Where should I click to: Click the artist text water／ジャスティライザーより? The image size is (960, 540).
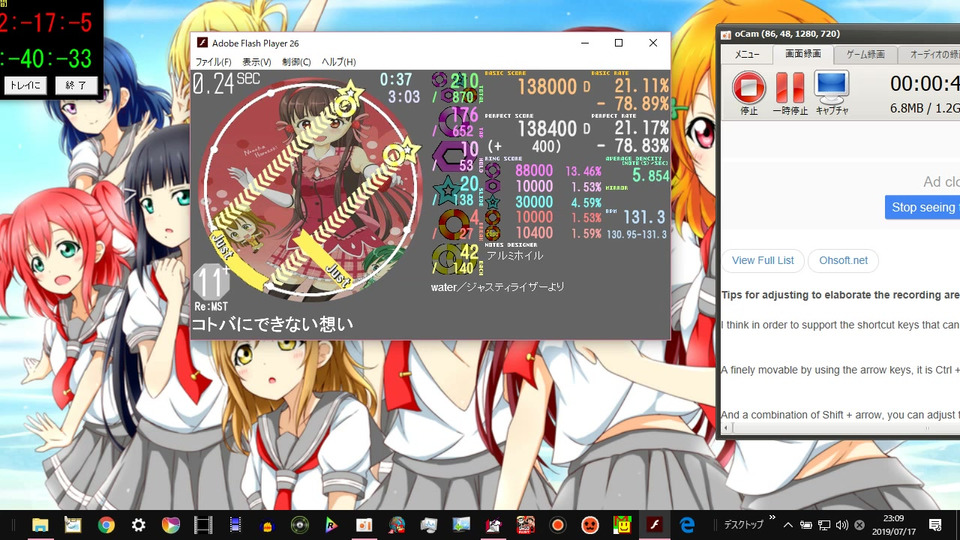pyautogui.click(x=498, y=287)
